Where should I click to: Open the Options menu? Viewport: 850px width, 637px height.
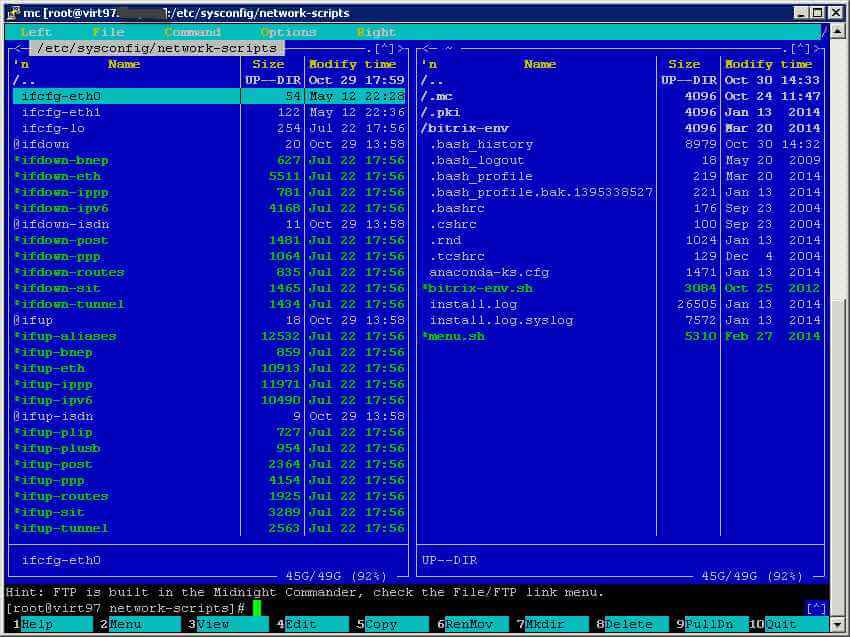pos(288,32)
